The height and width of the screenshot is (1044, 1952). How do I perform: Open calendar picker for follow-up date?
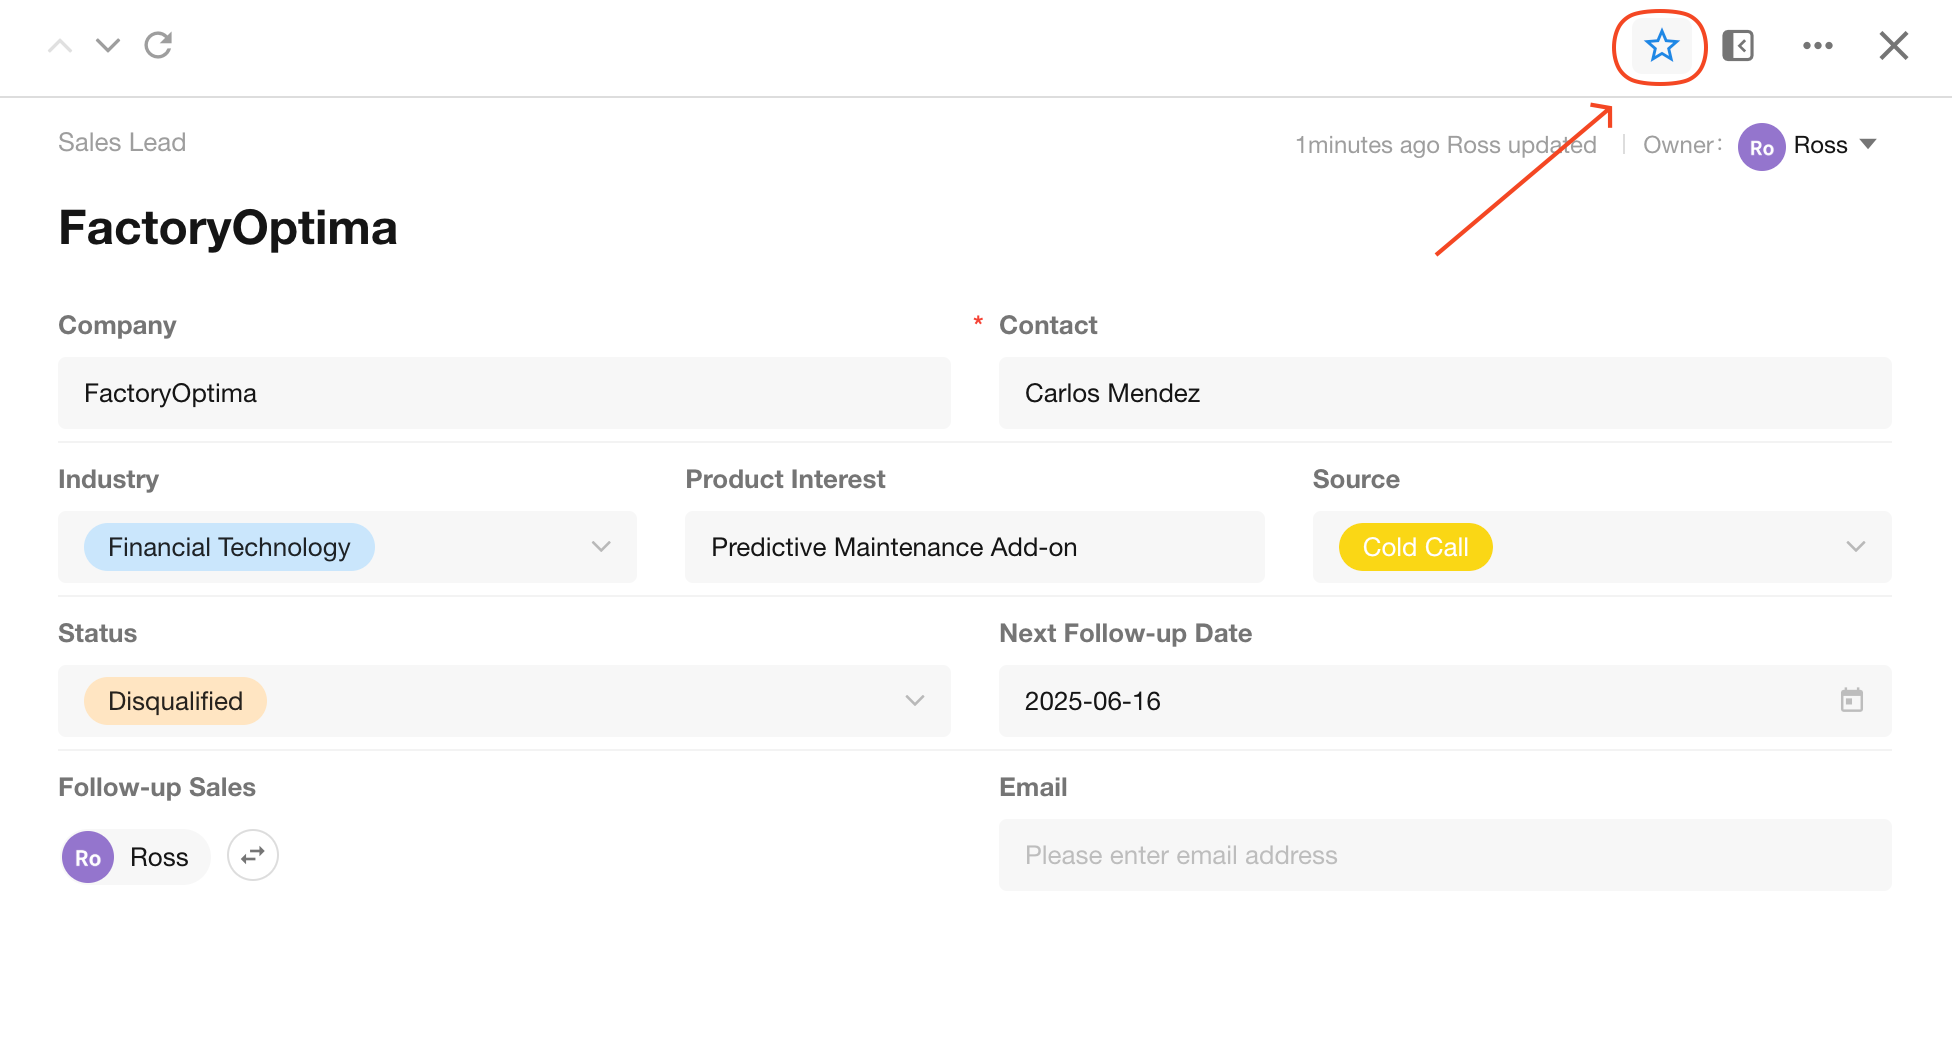tap(1851, 700)
